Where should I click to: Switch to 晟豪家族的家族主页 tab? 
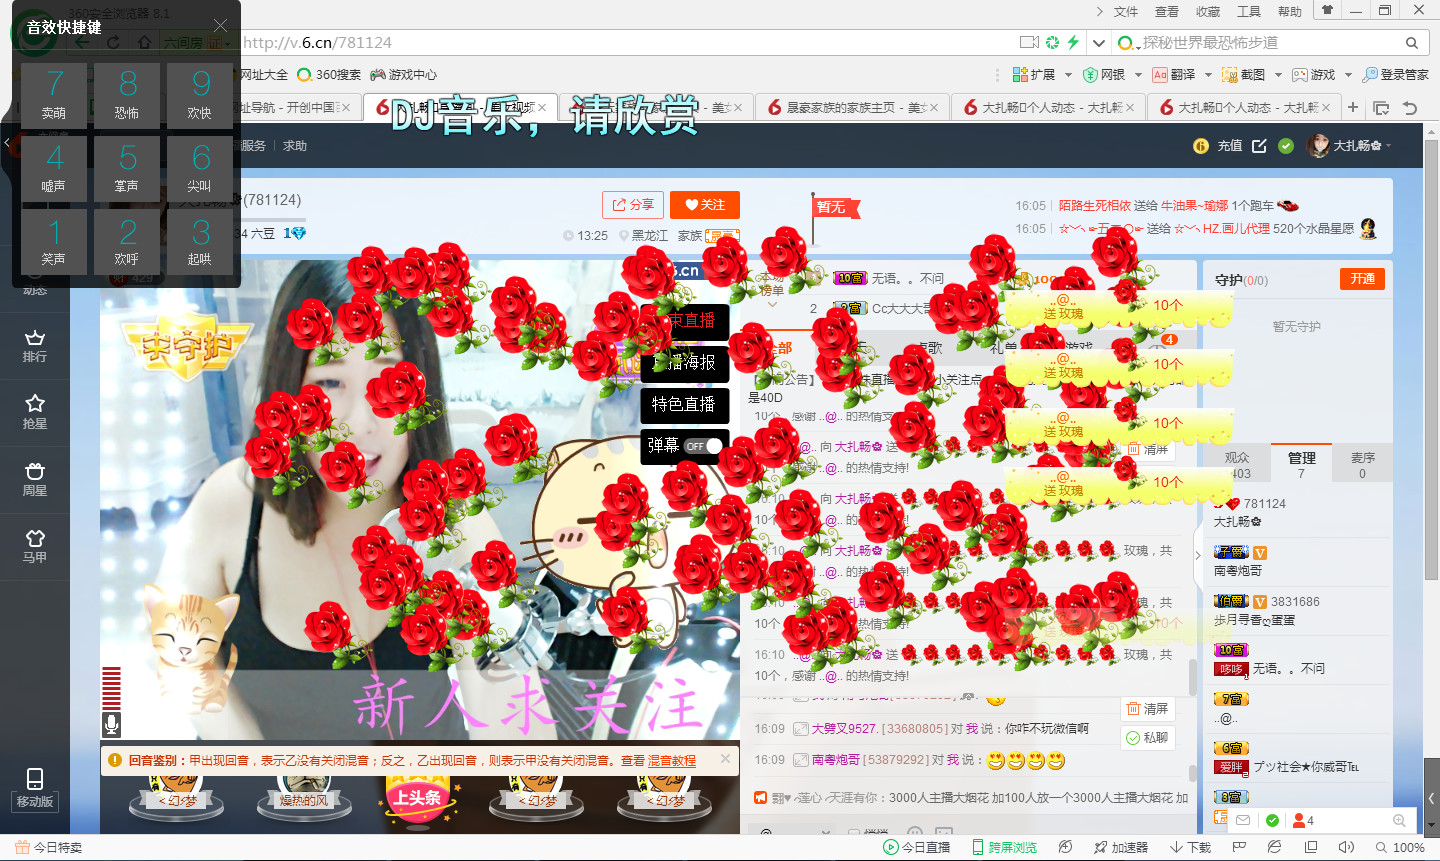(x=850, y=107)
